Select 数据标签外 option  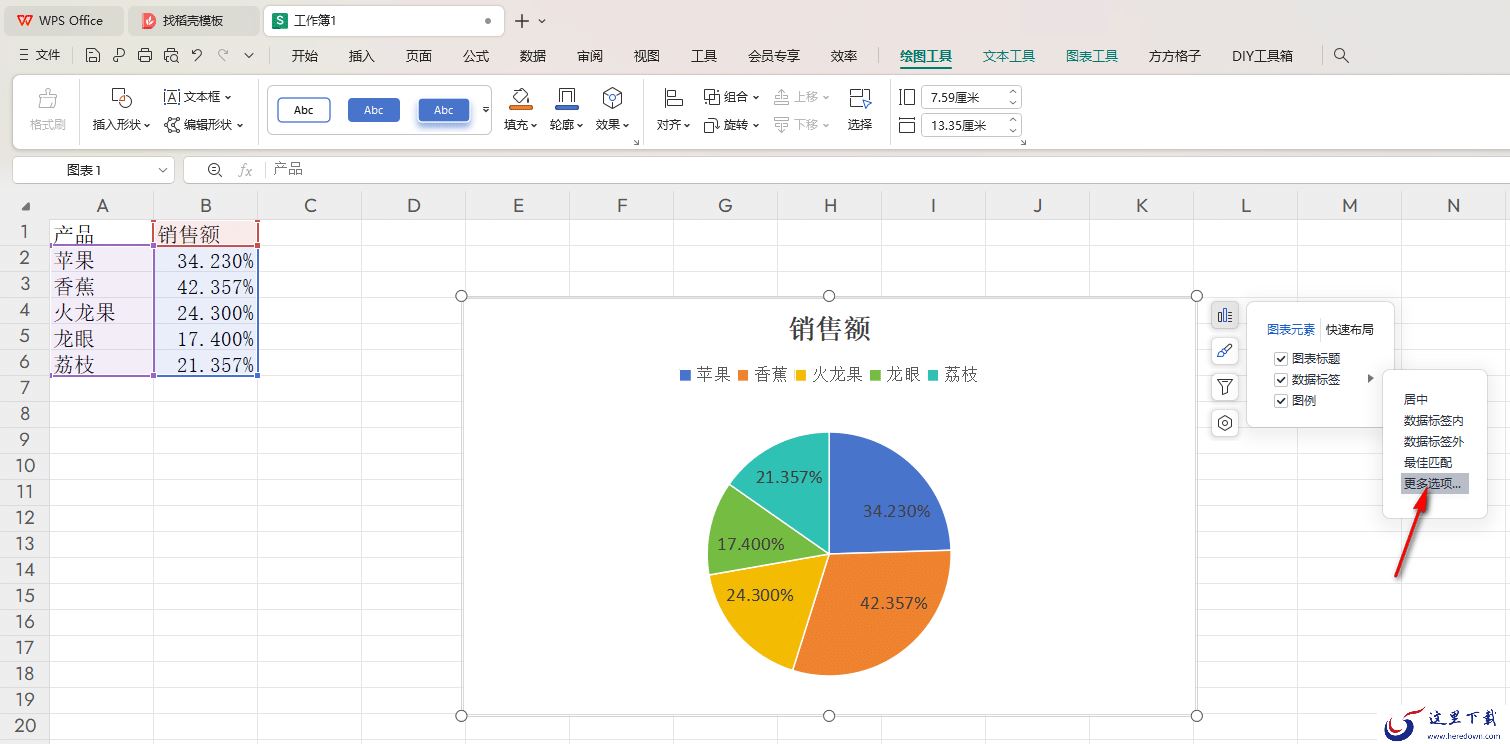click(x=1433, y=441)
